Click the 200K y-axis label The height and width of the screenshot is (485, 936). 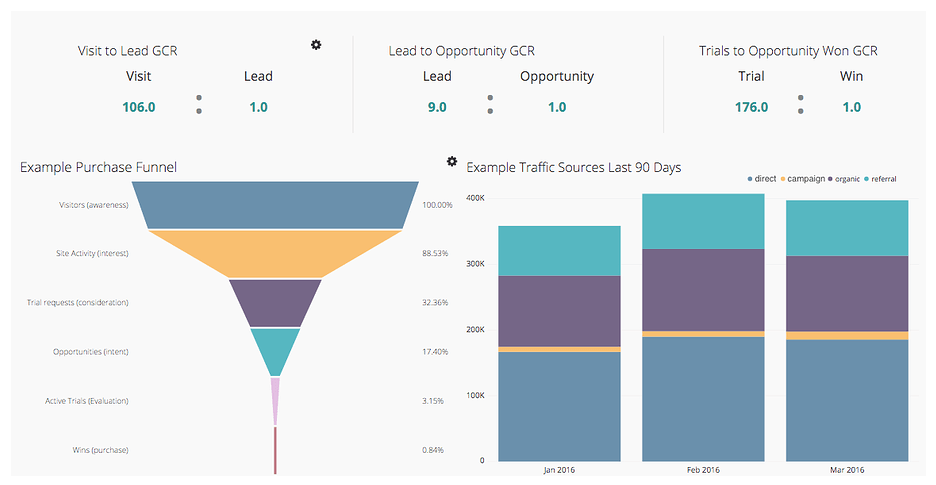[x=475, y=330]
